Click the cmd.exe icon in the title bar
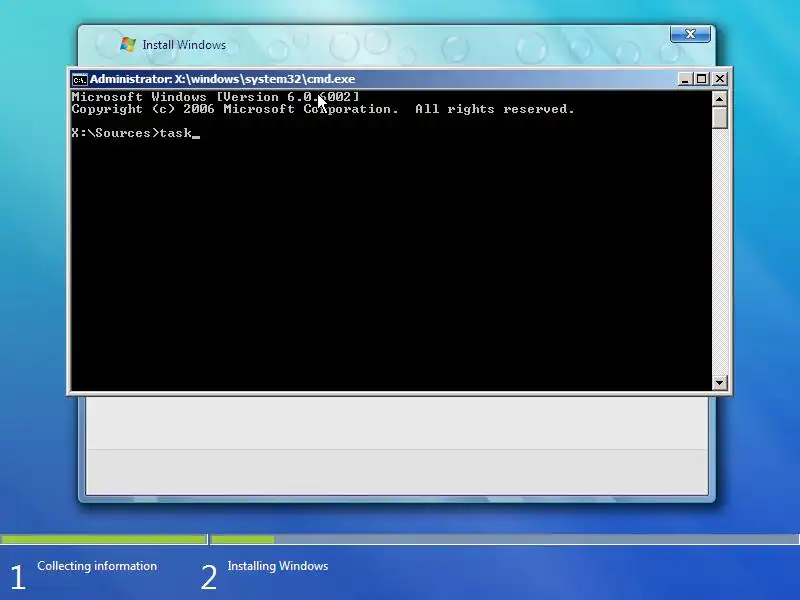This screenshot has height=600, width=800. click(80, 80)
